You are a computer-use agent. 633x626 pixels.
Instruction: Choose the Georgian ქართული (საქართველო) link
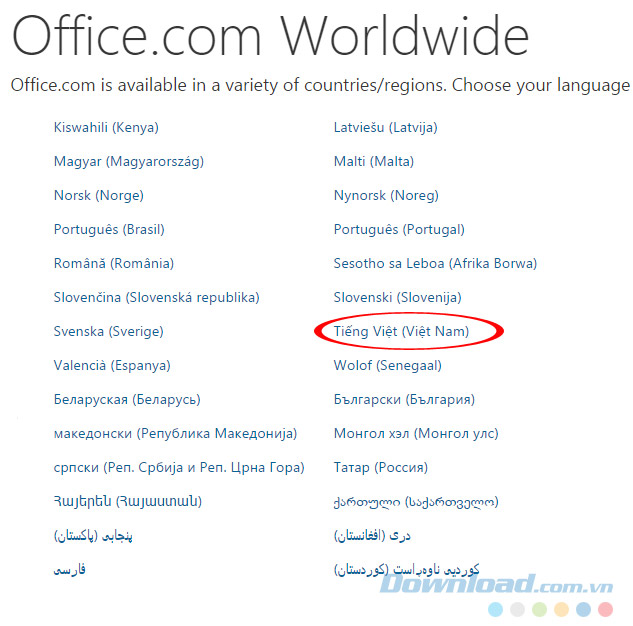point(416,502)
